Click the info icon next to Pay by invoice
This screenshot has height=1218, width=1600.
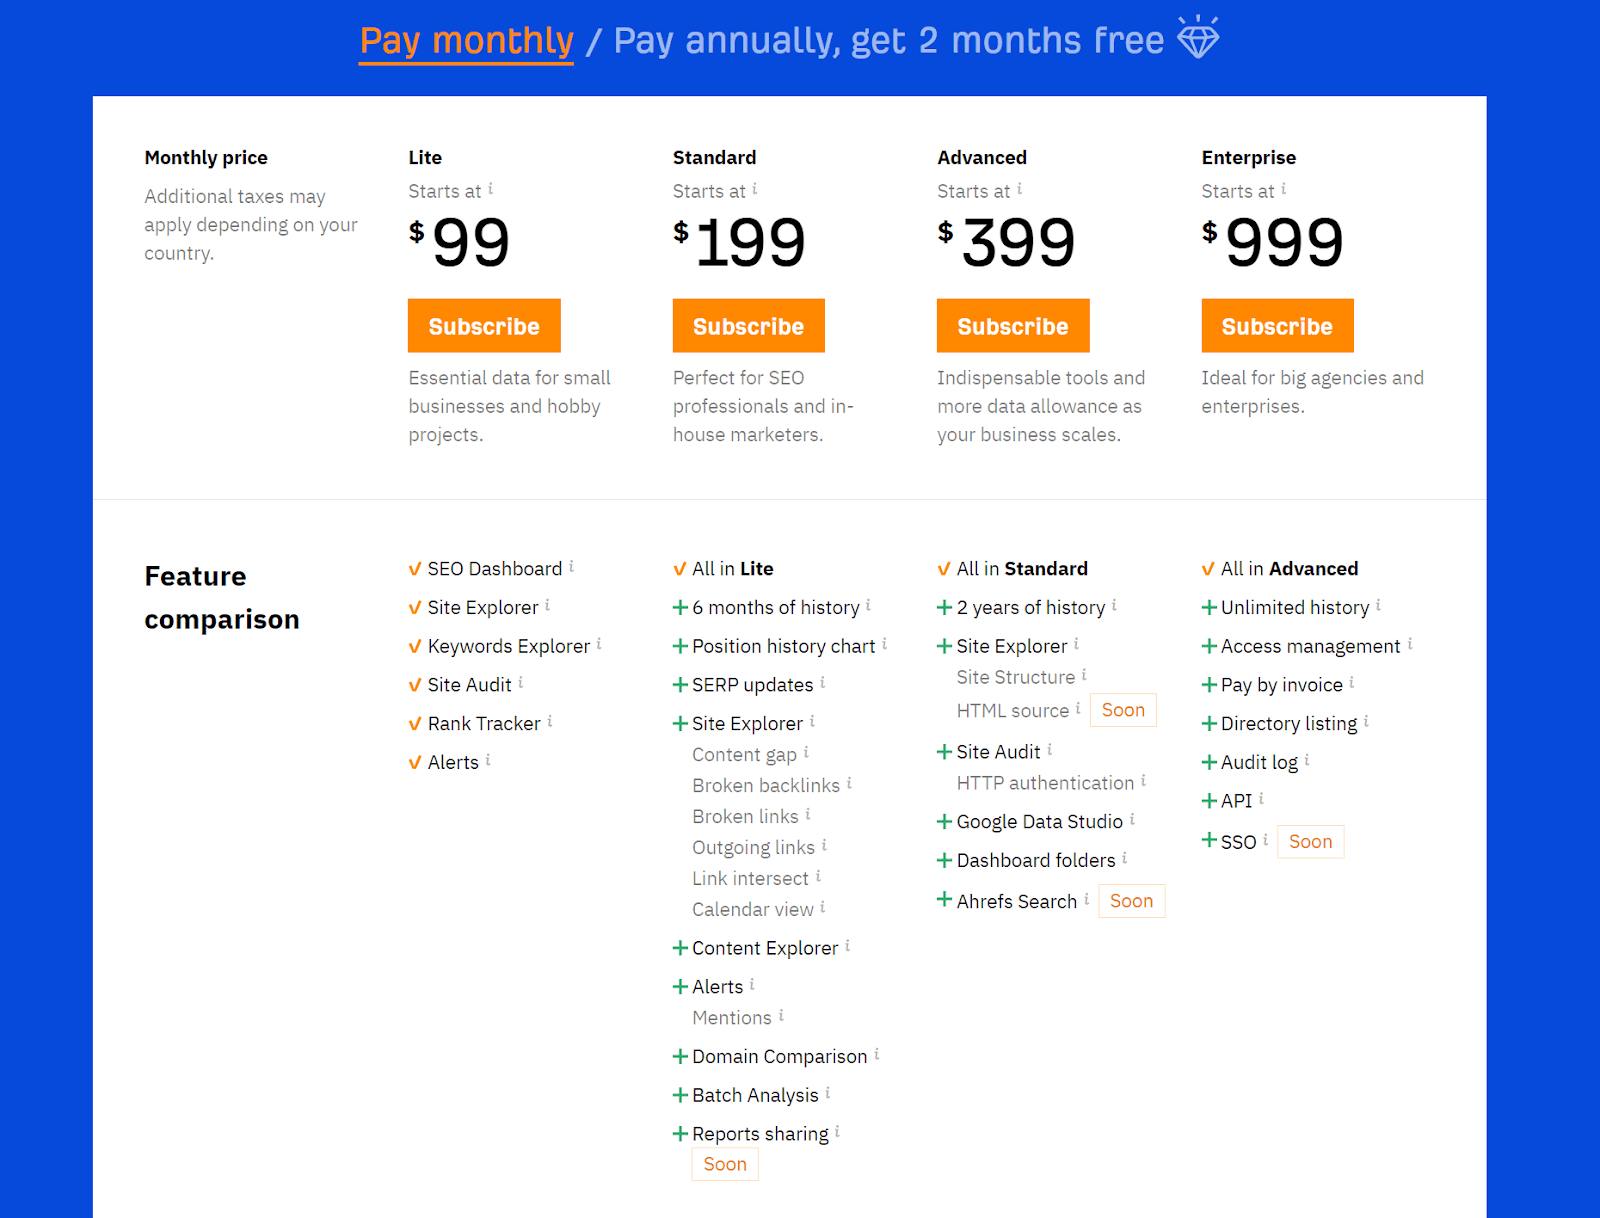[1352, 682]
